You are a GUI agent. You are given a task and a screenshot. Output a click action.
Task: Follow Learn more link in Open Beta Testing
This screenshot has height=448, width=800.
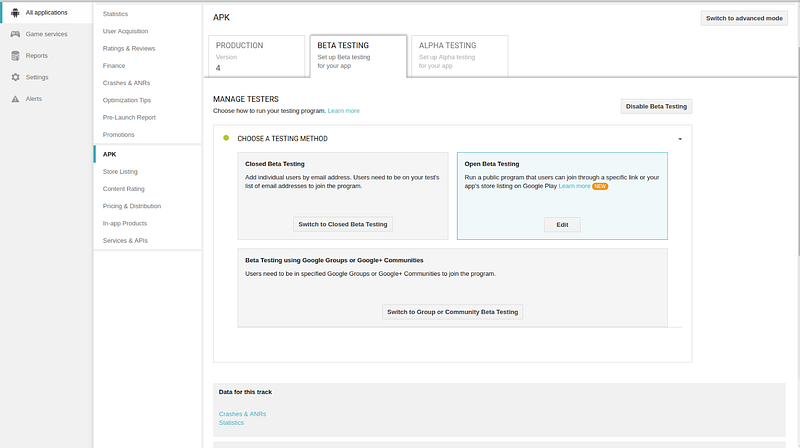(574, 187)
